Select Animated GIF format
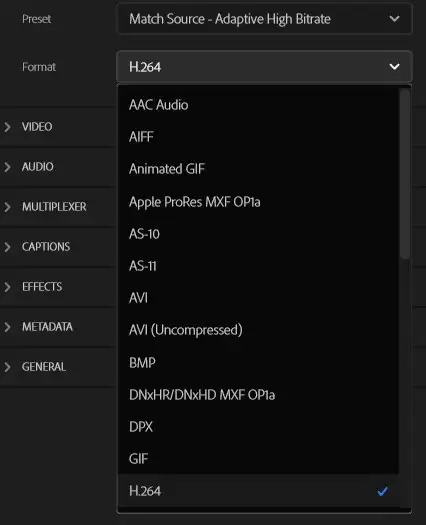 (258, 169)
